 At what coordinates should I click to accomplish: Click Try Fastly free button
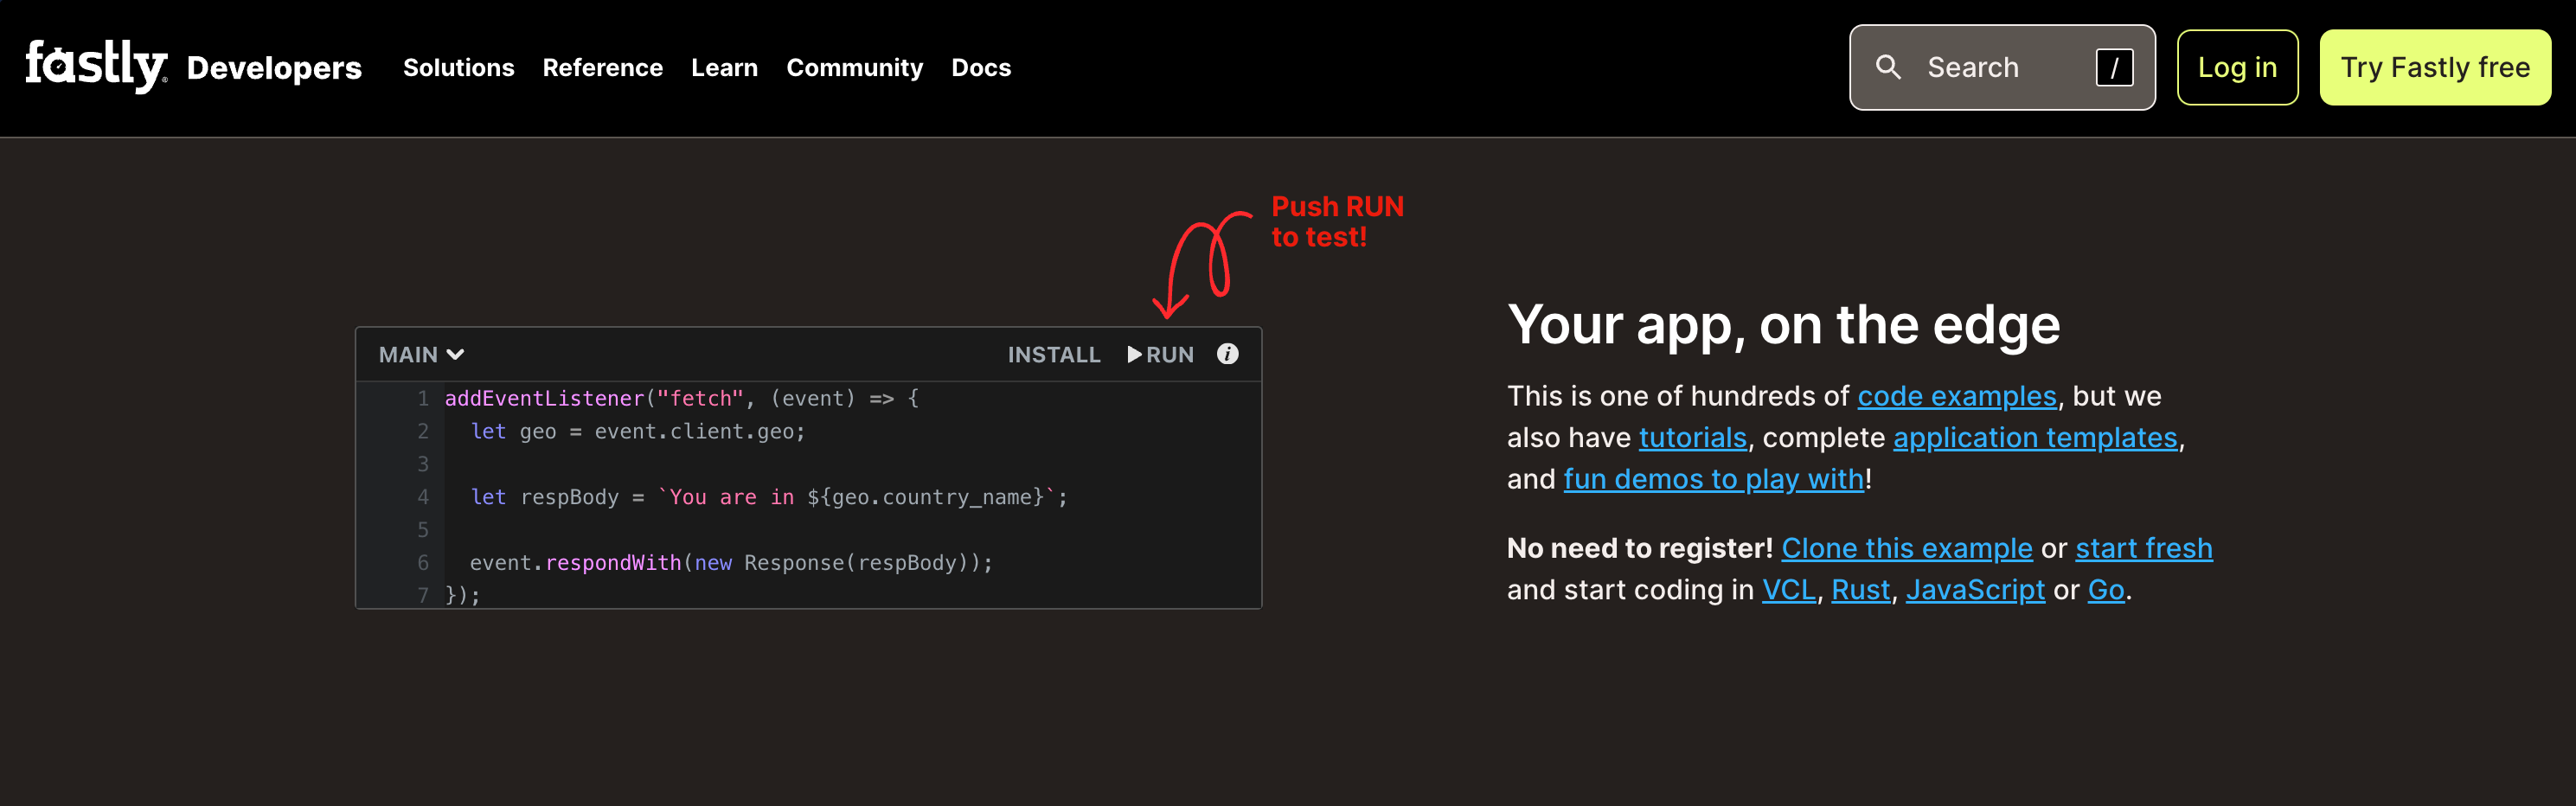pyautogui.click(x=2435, y=67)
